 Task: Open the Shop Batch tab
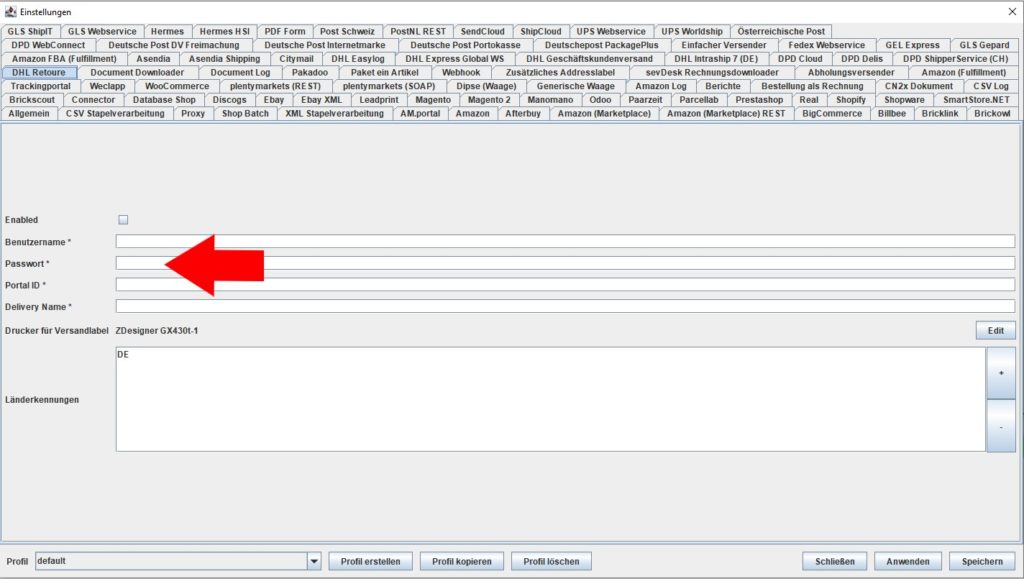tap(245, 114)
